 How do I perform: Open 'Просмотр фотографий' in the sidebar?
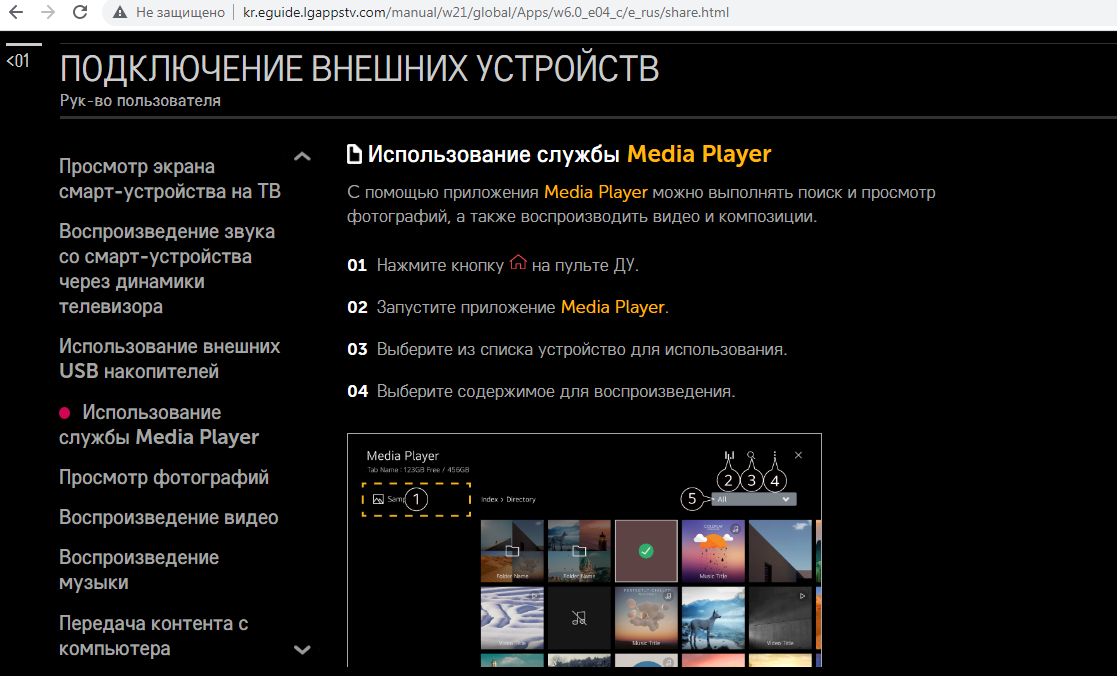[164, 477]
